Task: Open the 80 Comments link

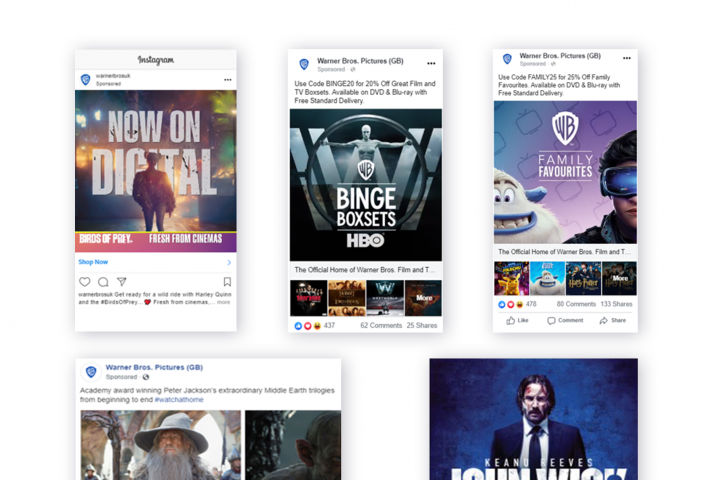Action: [576, 304]
